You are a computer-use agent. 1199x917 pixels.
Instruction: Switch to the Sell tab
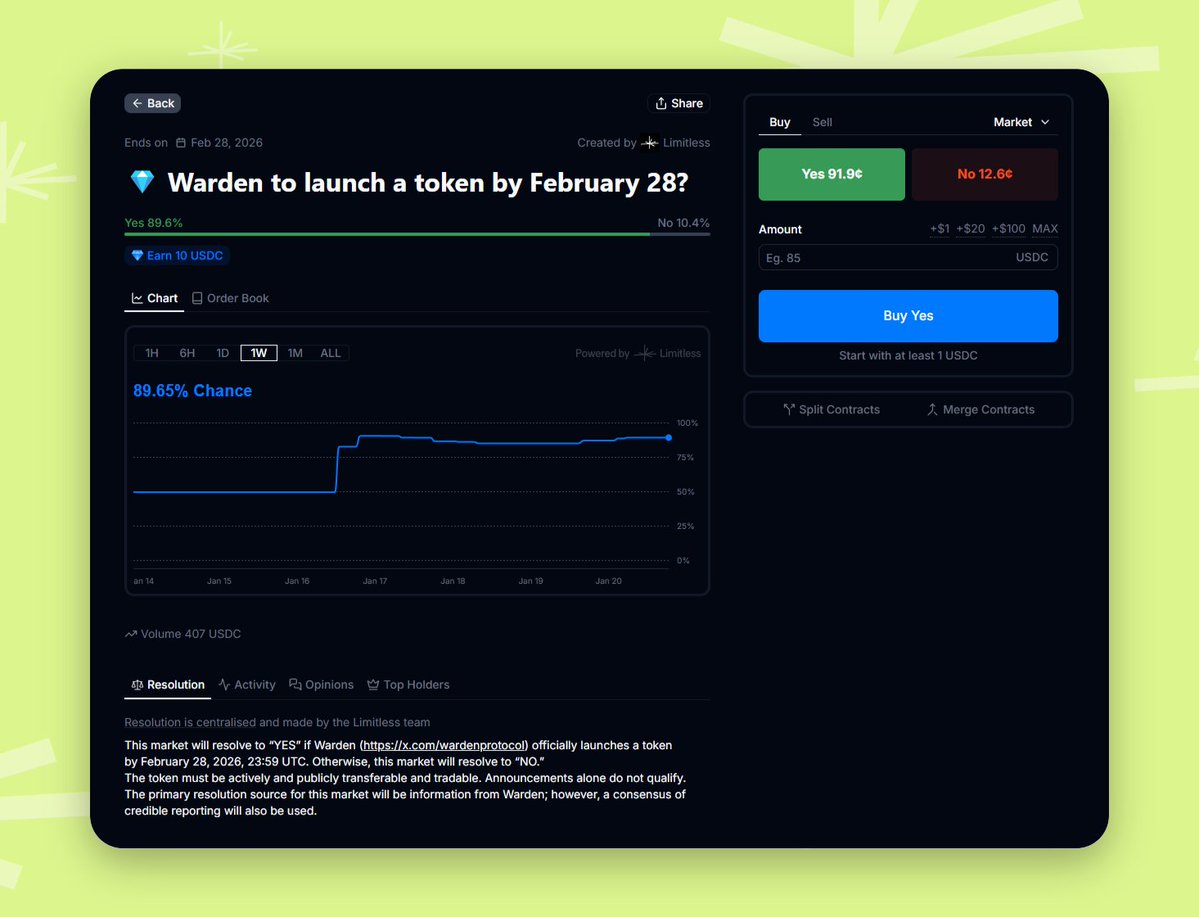(822, 122)
